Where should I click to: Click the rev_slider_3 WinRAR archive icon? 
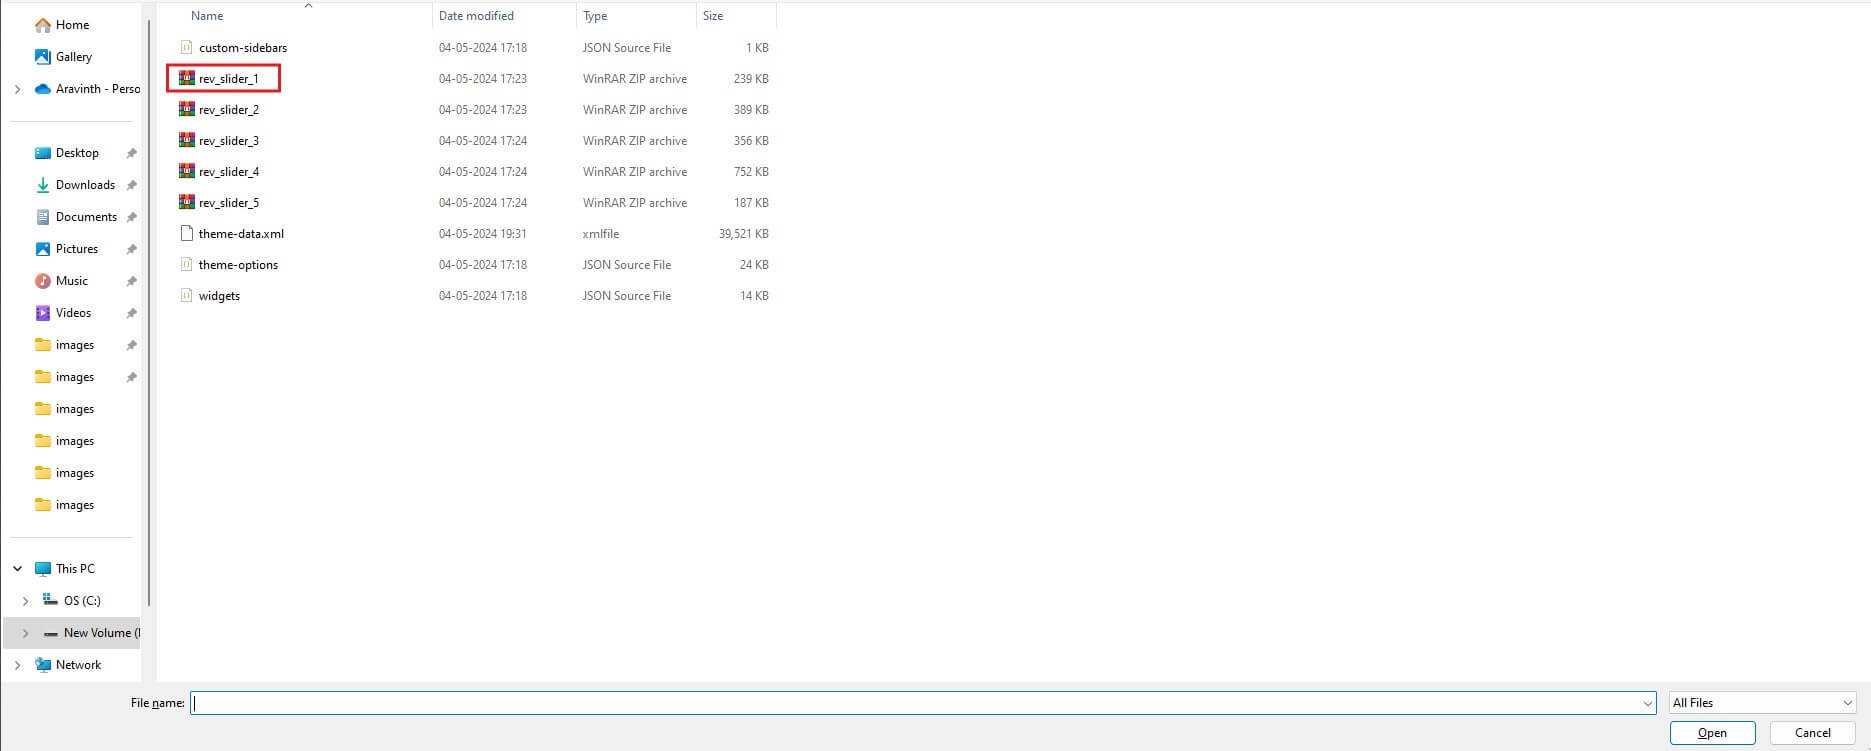(186, 140)
